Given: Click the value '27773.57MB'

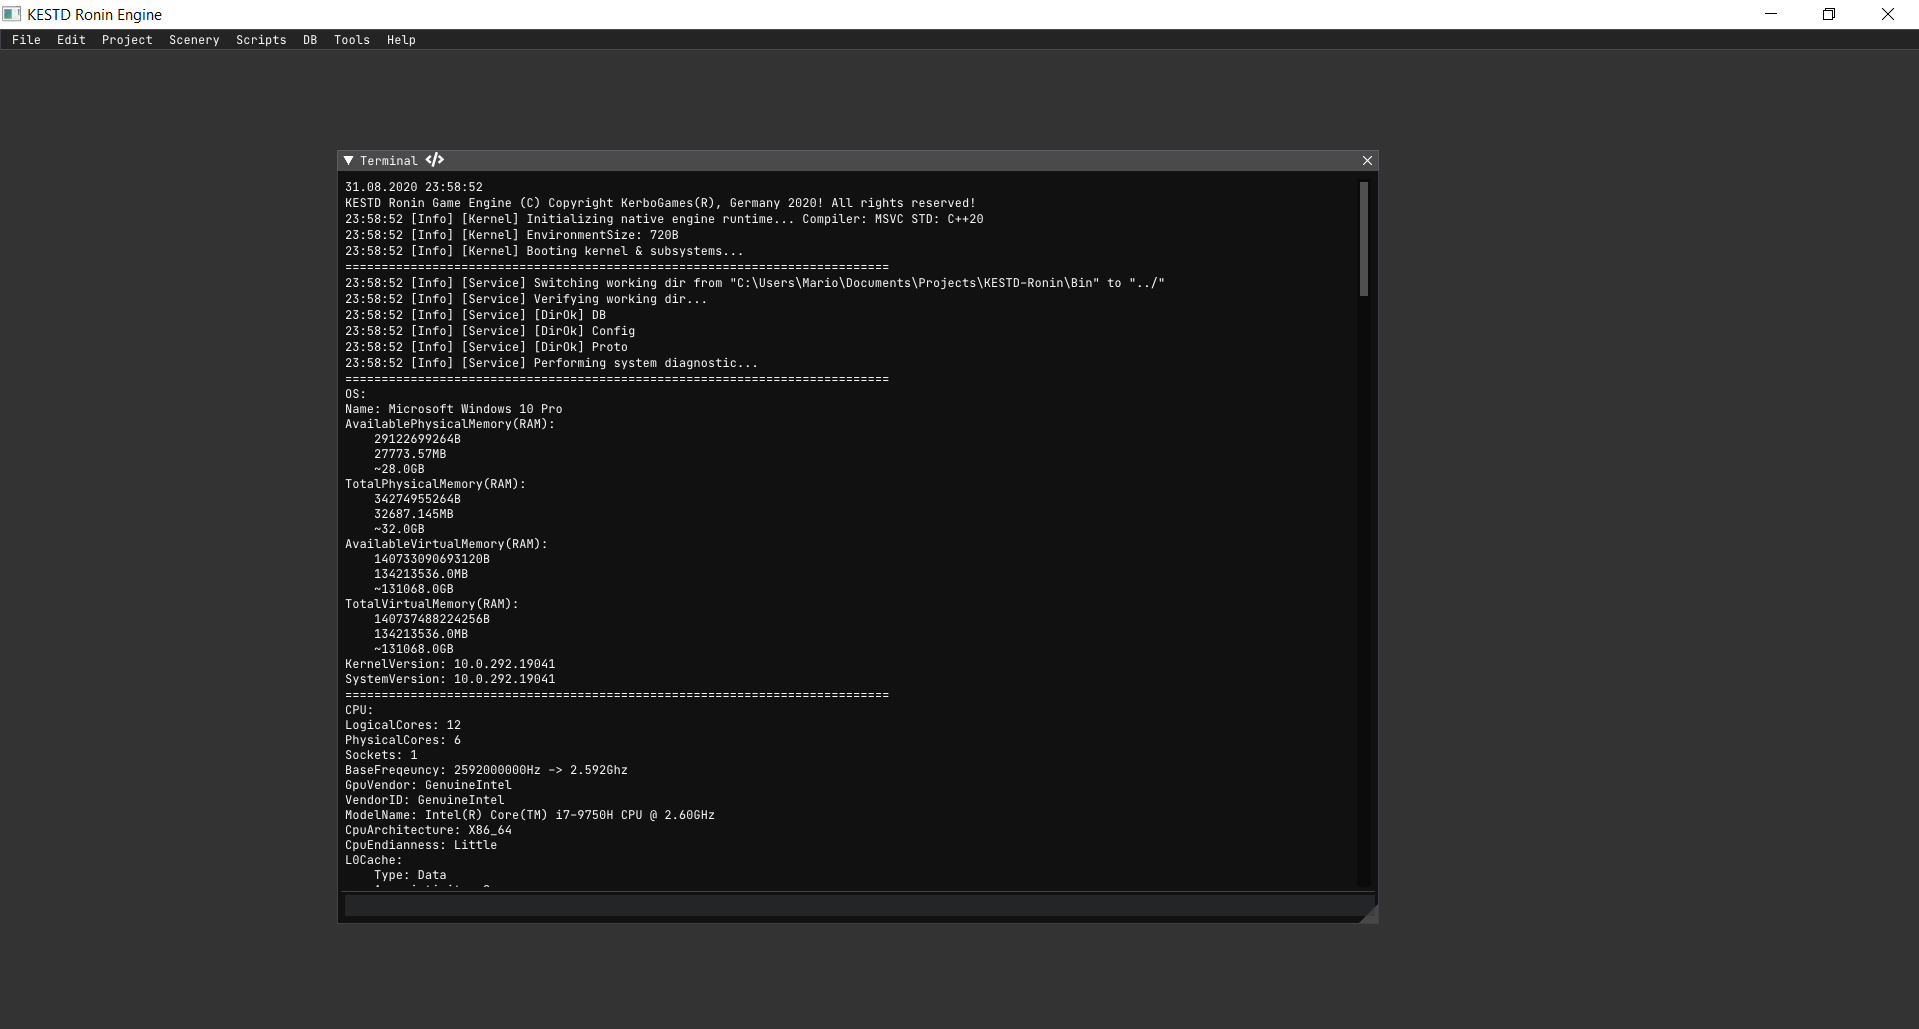Looking at the screenshot, I should (x=410, y=454).
